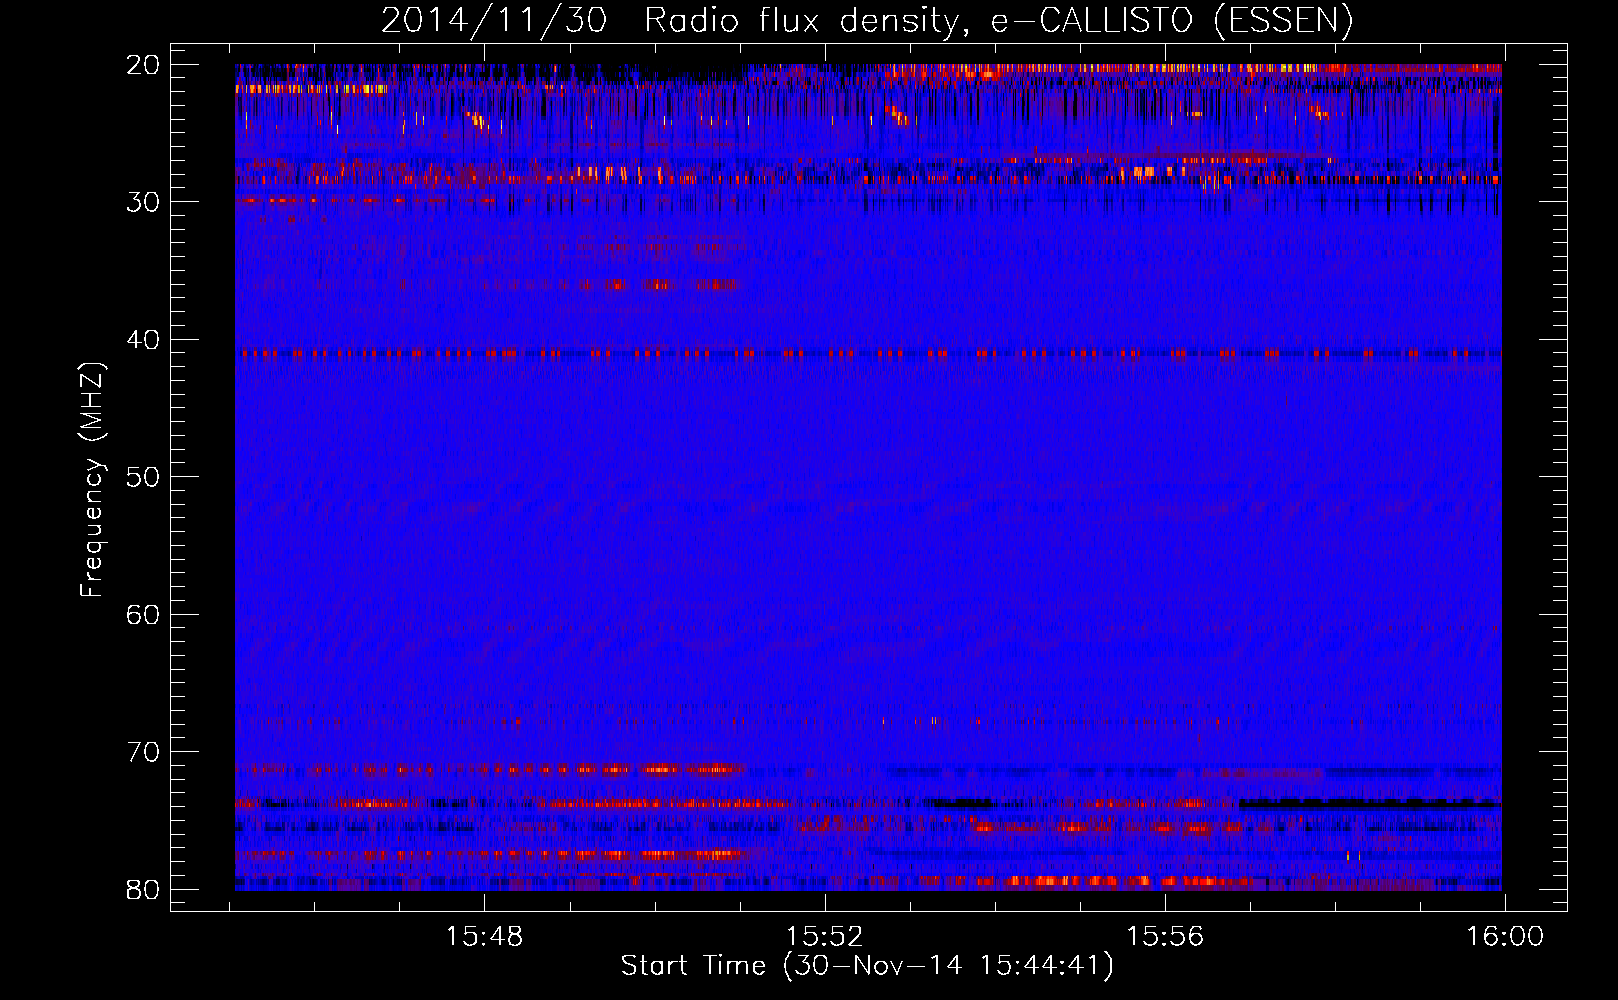Screen dimensions: 1618x1000
Task: Click the 15:56 time tick label
Action: (1165, 937)
